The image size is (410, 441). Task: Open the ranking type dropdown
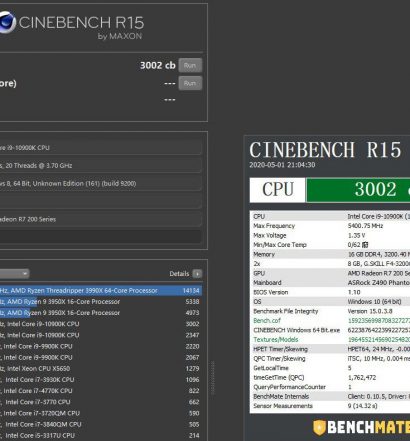tap(14, 274)
